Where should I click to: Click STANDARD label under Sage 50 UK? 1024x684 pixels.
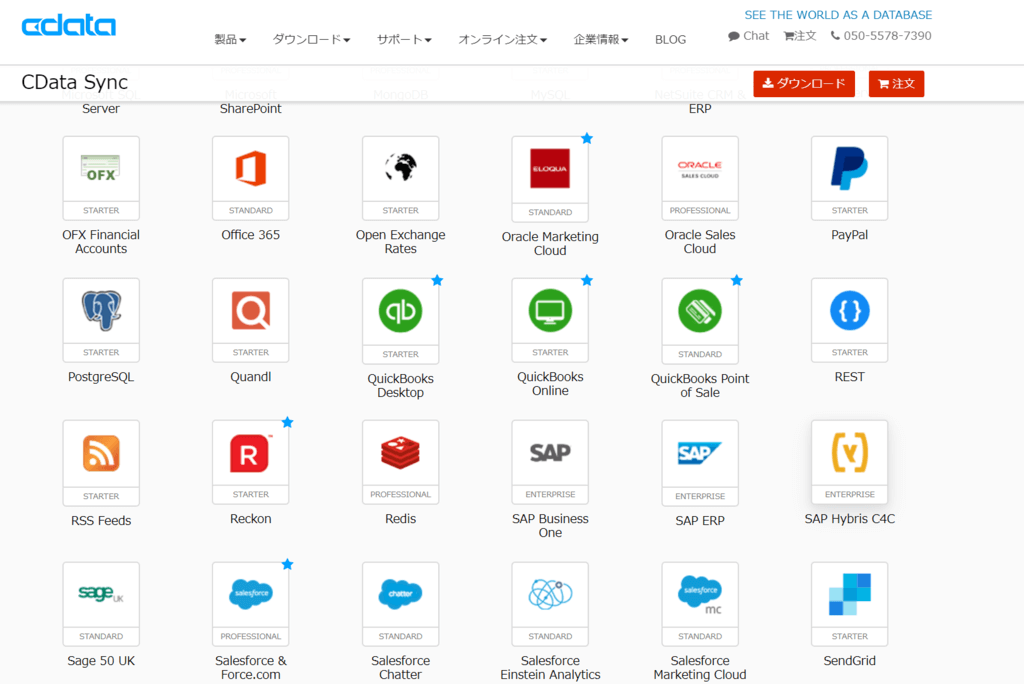101,636
